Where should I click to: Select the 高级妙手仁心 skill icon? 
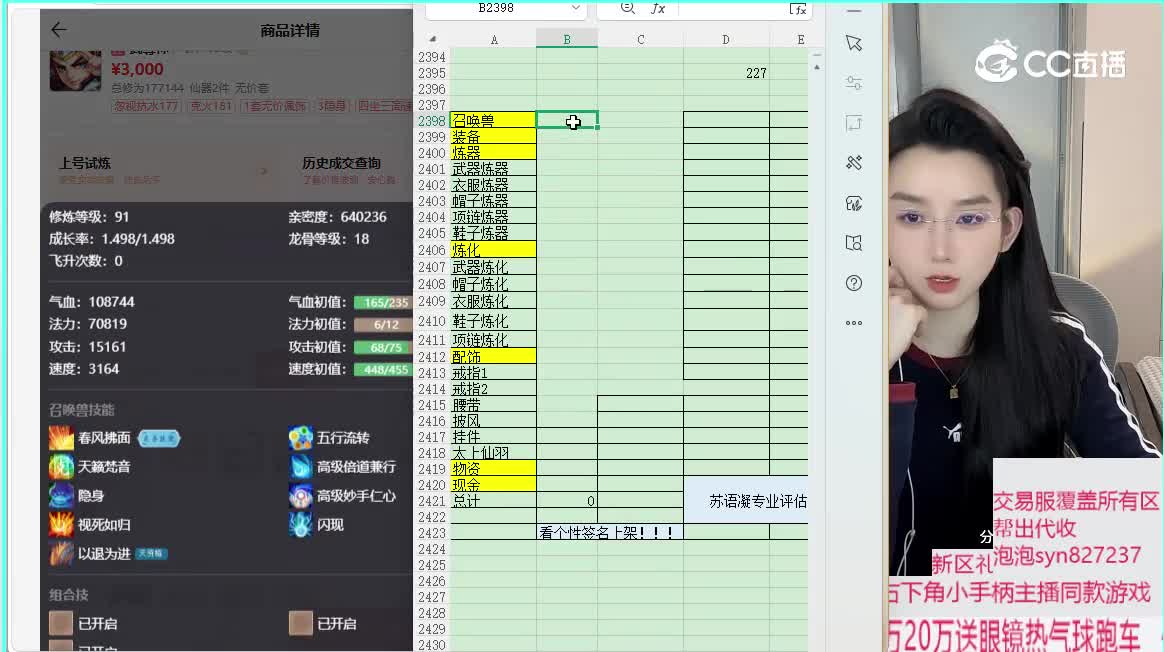coord(301,495)
